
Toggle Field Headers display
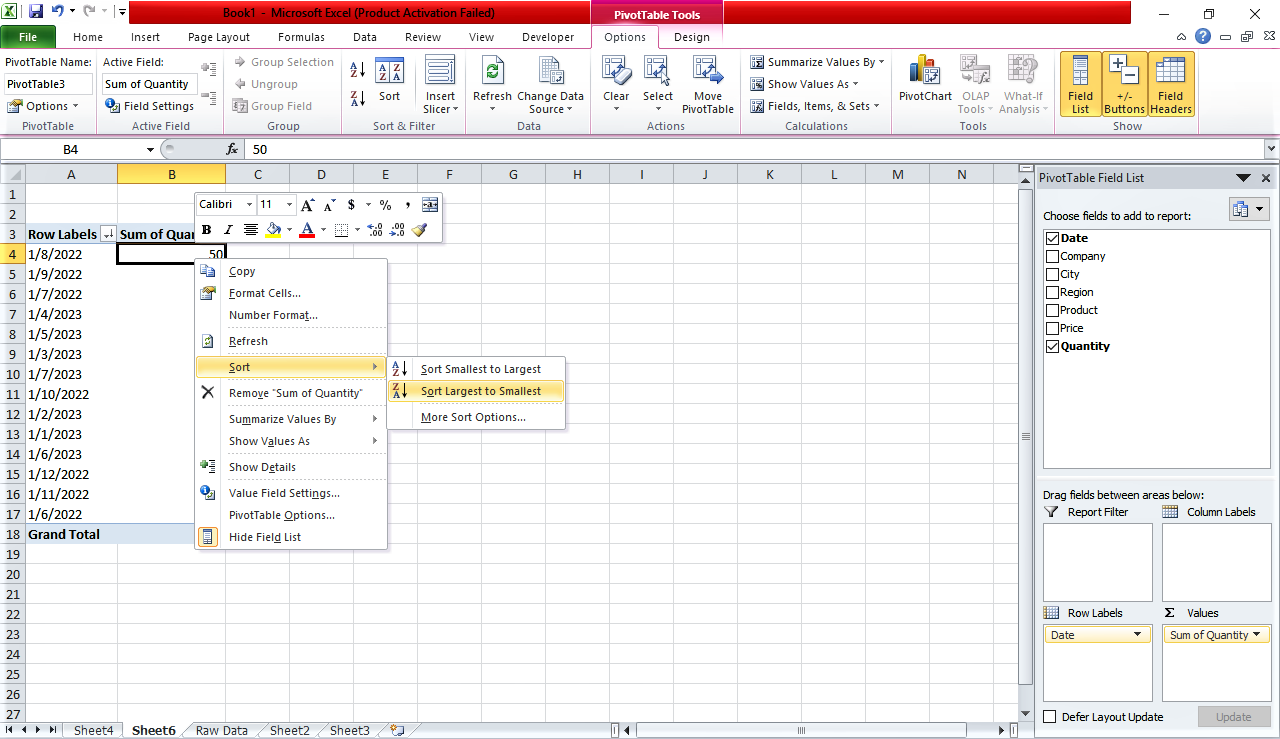point(1171,85)
